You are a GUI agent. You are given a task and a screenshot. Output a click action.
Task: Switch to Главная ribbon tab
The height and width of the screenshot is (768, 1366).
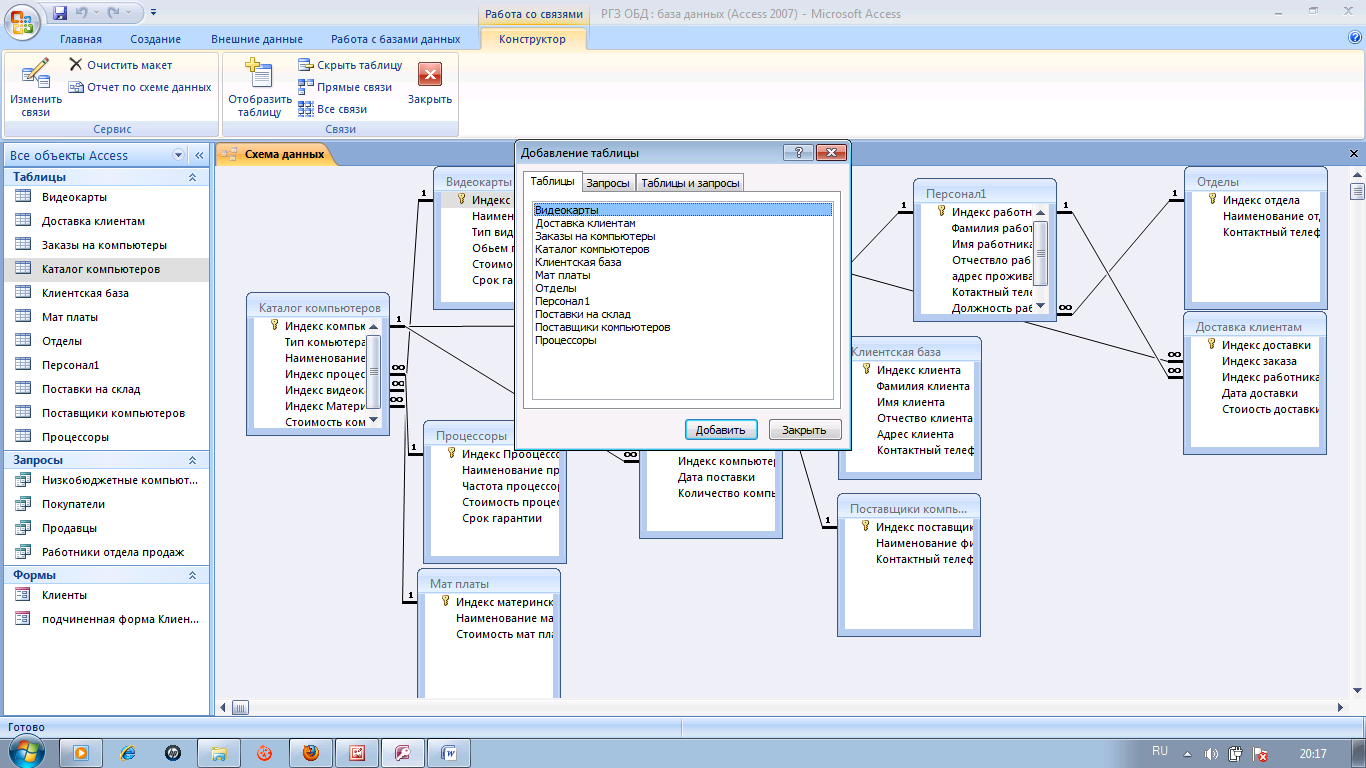81,39
